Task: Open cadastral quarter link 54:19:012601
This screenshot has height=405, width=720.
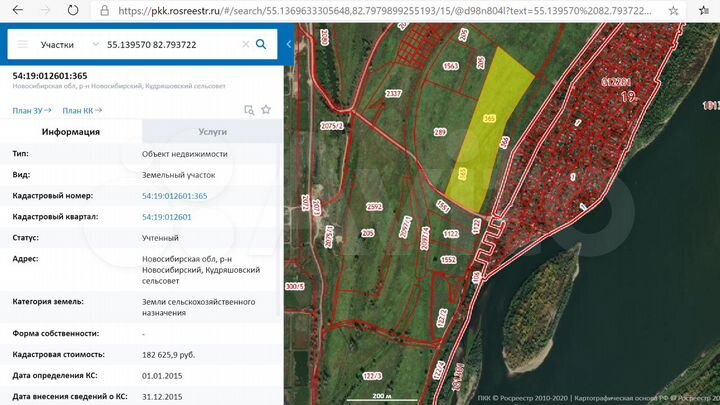Action: coord(166,217)
